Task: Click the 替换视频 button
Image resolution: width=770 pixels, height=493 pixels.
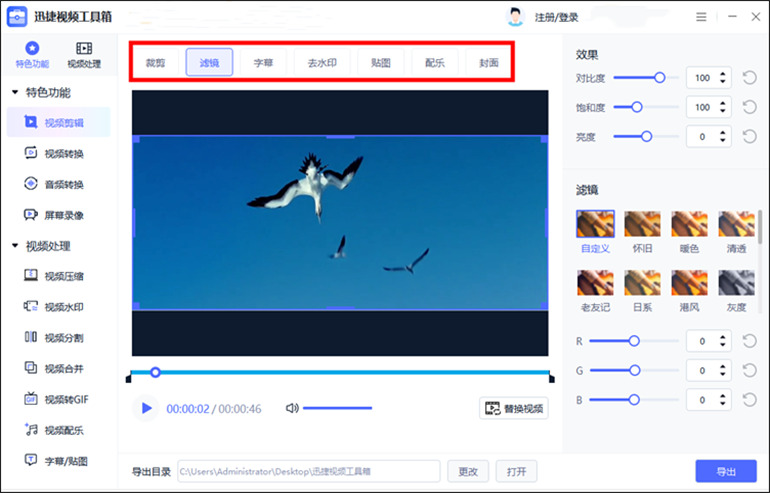Action: (514, 408)
